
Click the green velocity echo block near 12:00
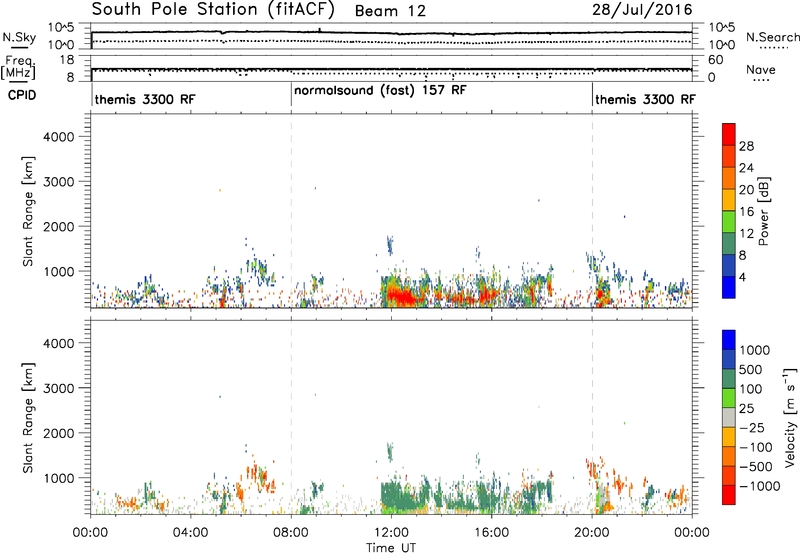tap(401, 495)
